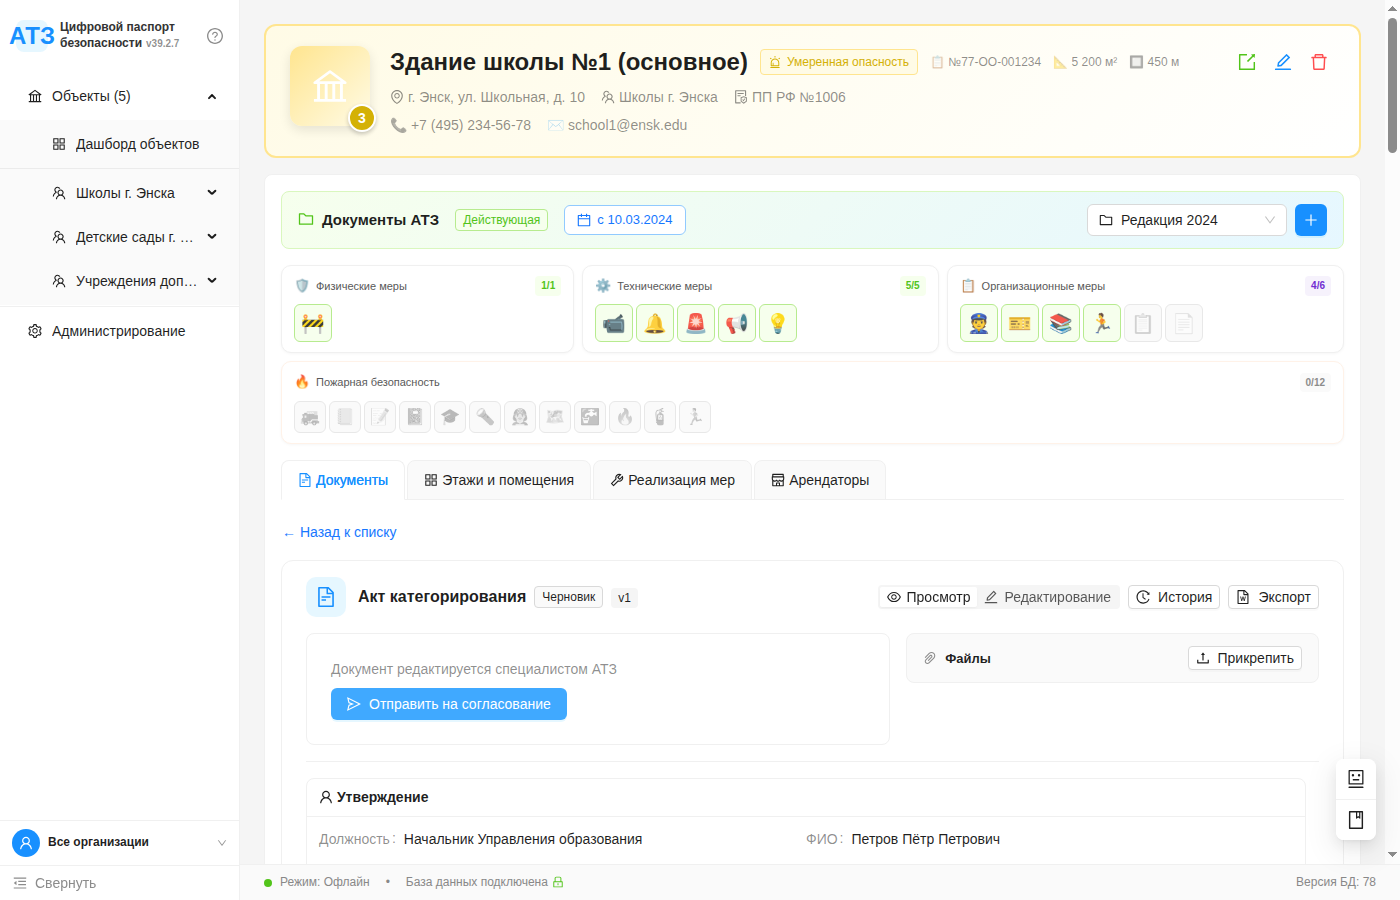Delete the object with the red trash icon

tap(1319, 61)
